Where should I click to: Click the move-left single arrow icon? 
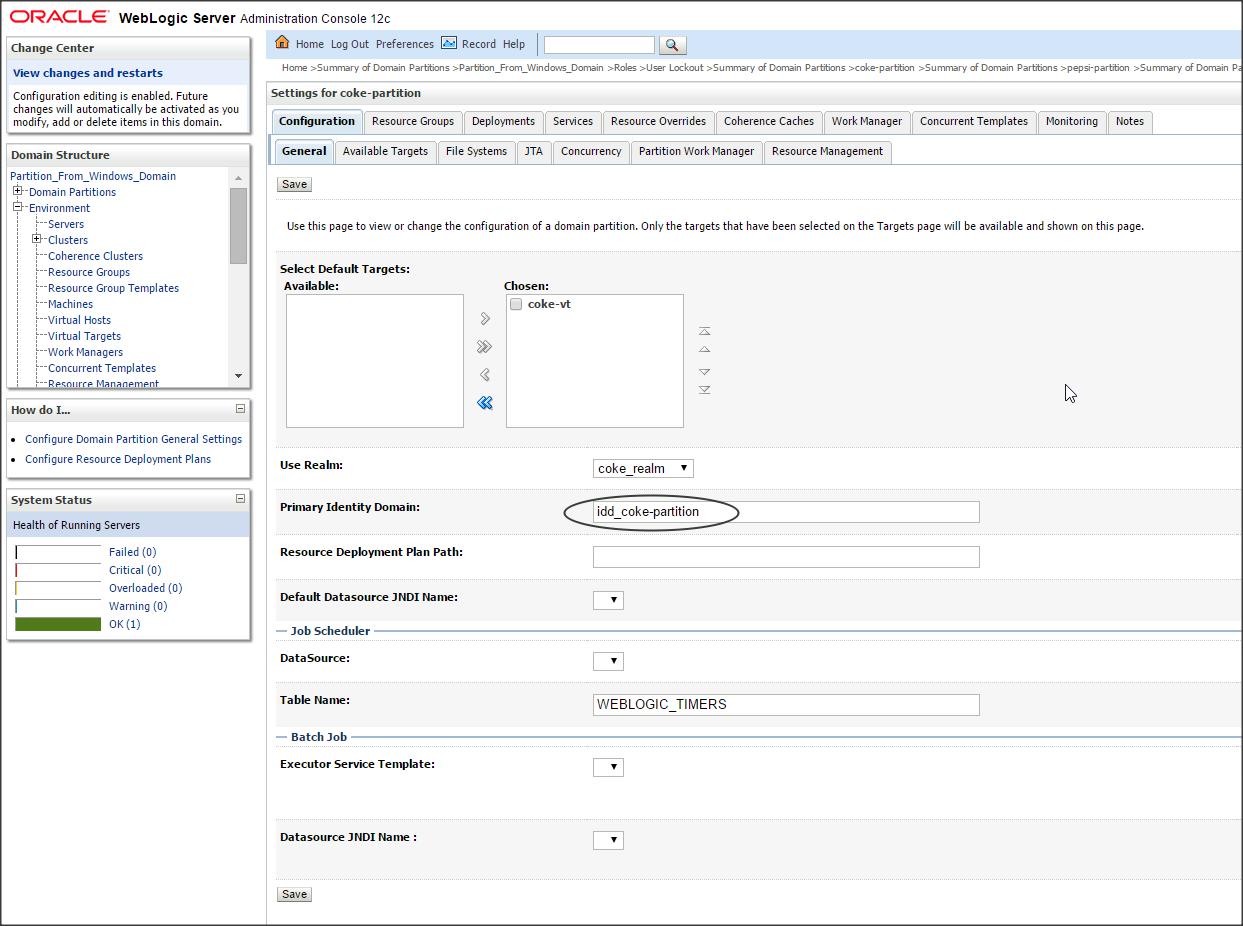[x=485, y=375]
